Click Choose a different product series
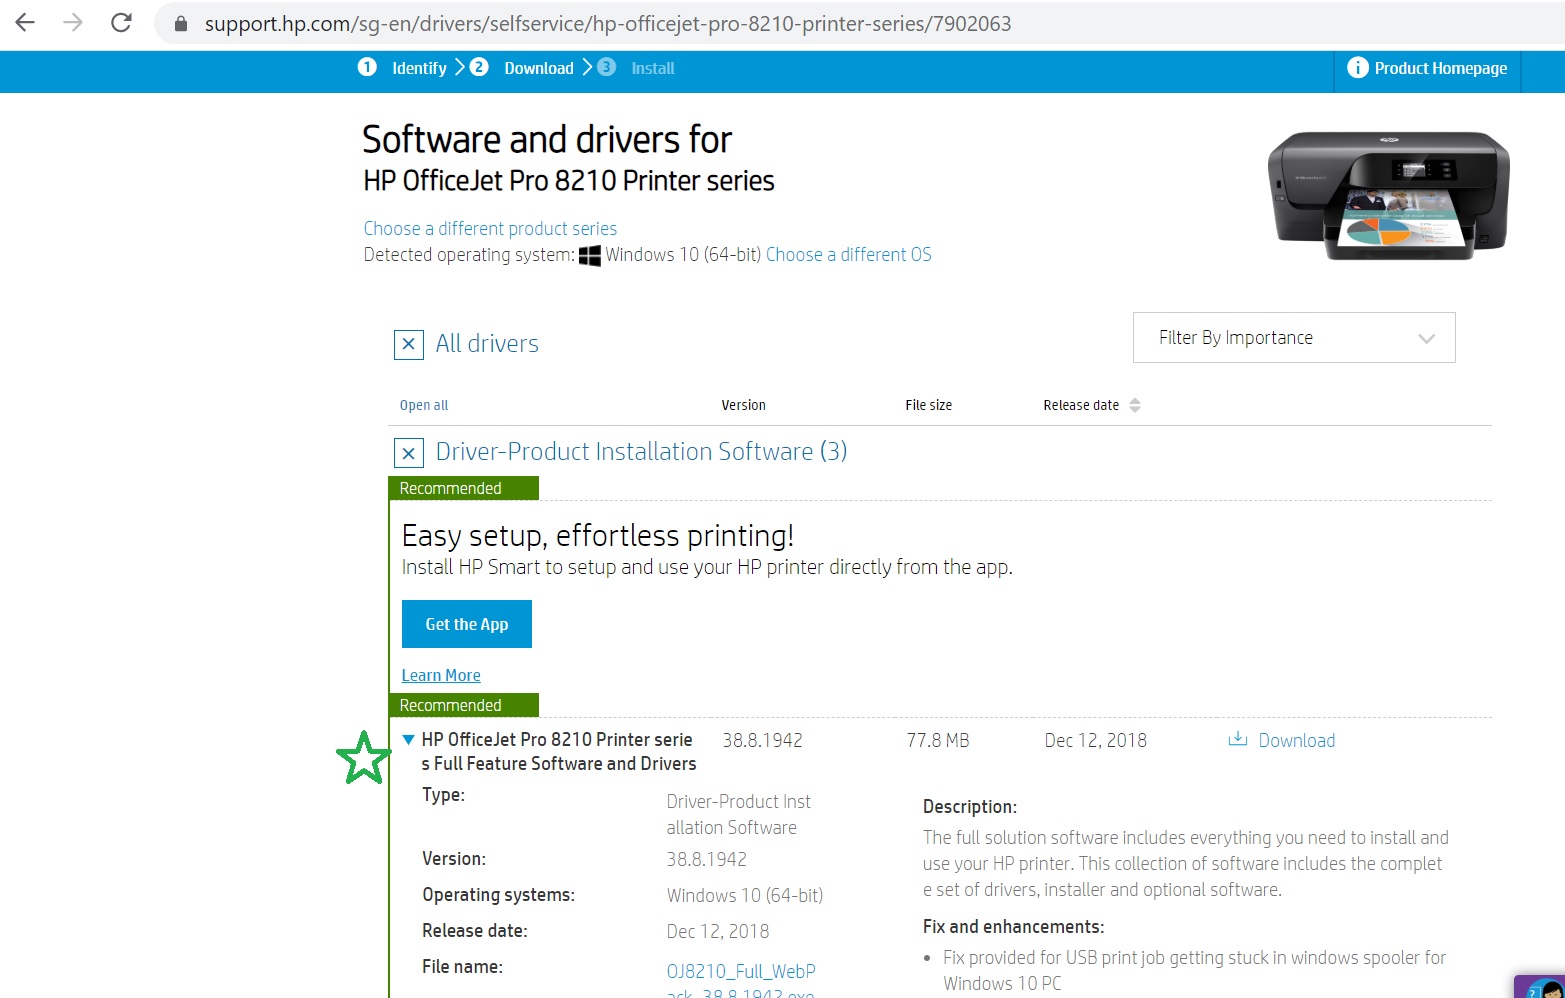The height and width of the screenshot is (998, 1565). 490,228
